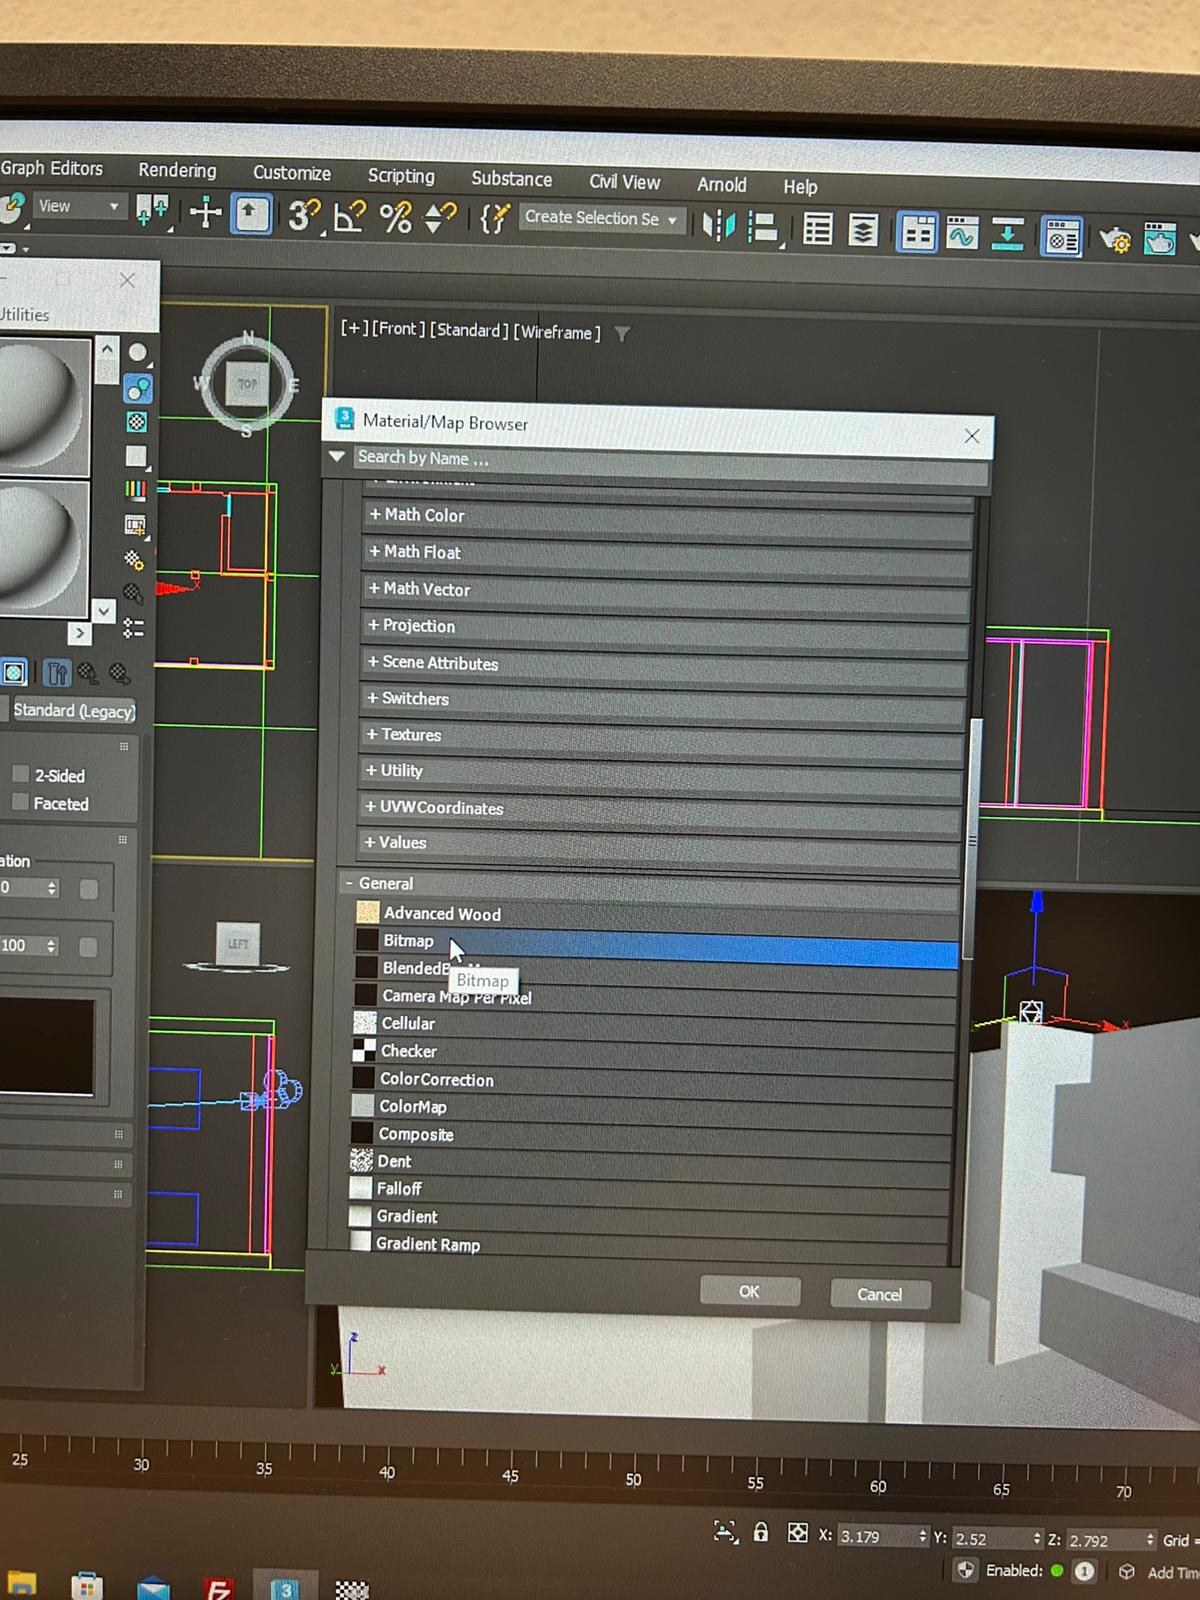Open the Schematic View icon

click(1007, 236)
